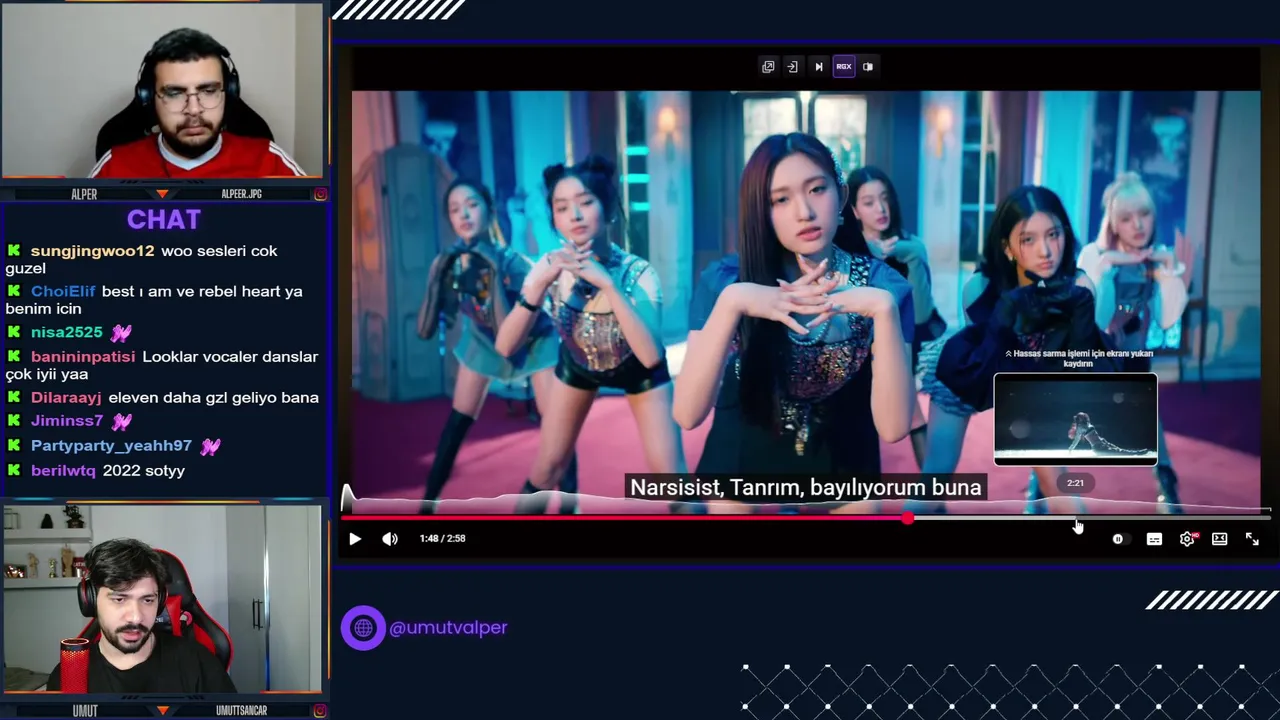Click chat username ChoiElif
1280x720 pixels.
pyautogui.click(x=63, y=291)
